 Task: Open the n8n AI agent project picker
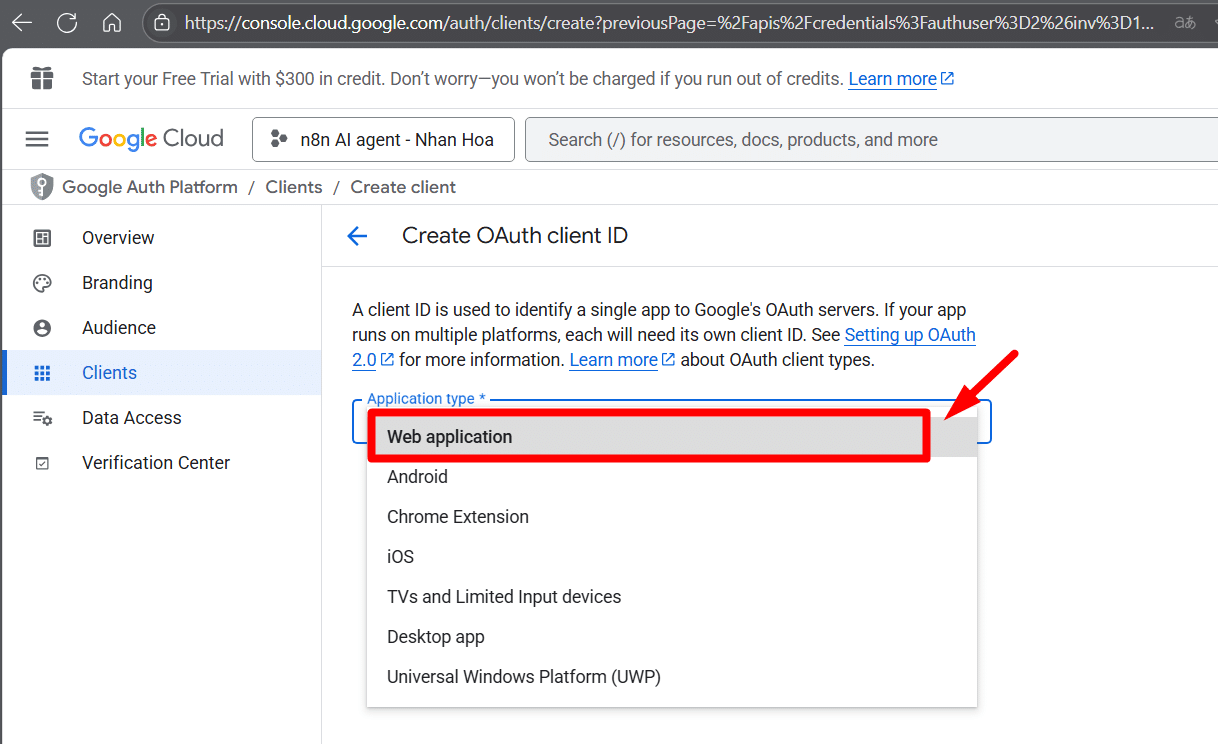coord(383,139)
